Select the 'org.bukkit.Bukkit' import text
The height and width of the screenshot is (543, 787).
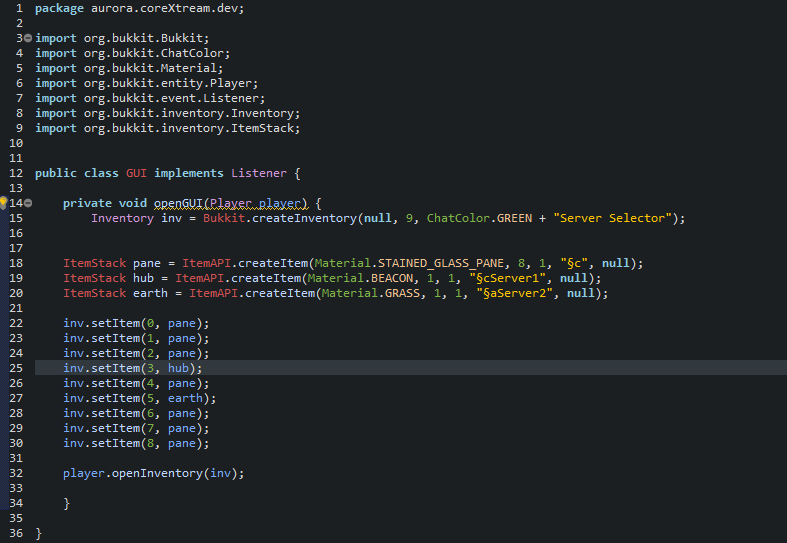pos(143,38)
